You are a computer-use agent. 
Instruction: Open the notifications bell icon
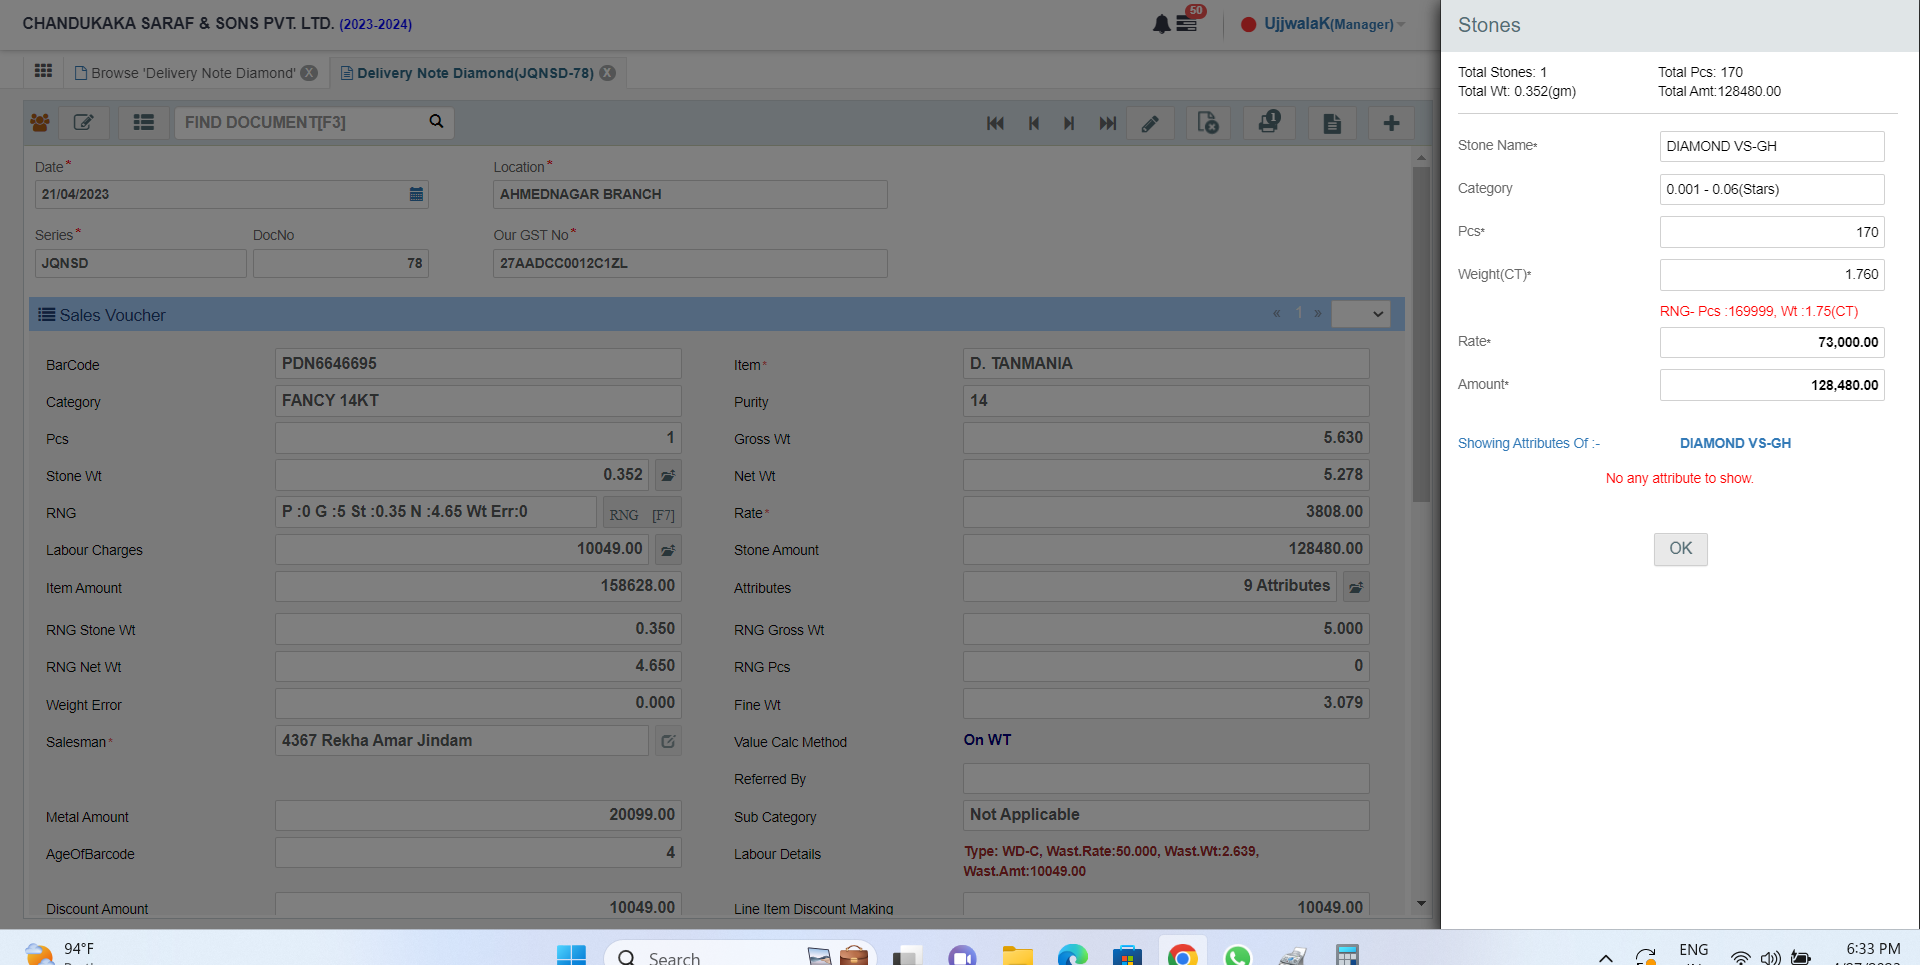click(x=1161, y=24)
